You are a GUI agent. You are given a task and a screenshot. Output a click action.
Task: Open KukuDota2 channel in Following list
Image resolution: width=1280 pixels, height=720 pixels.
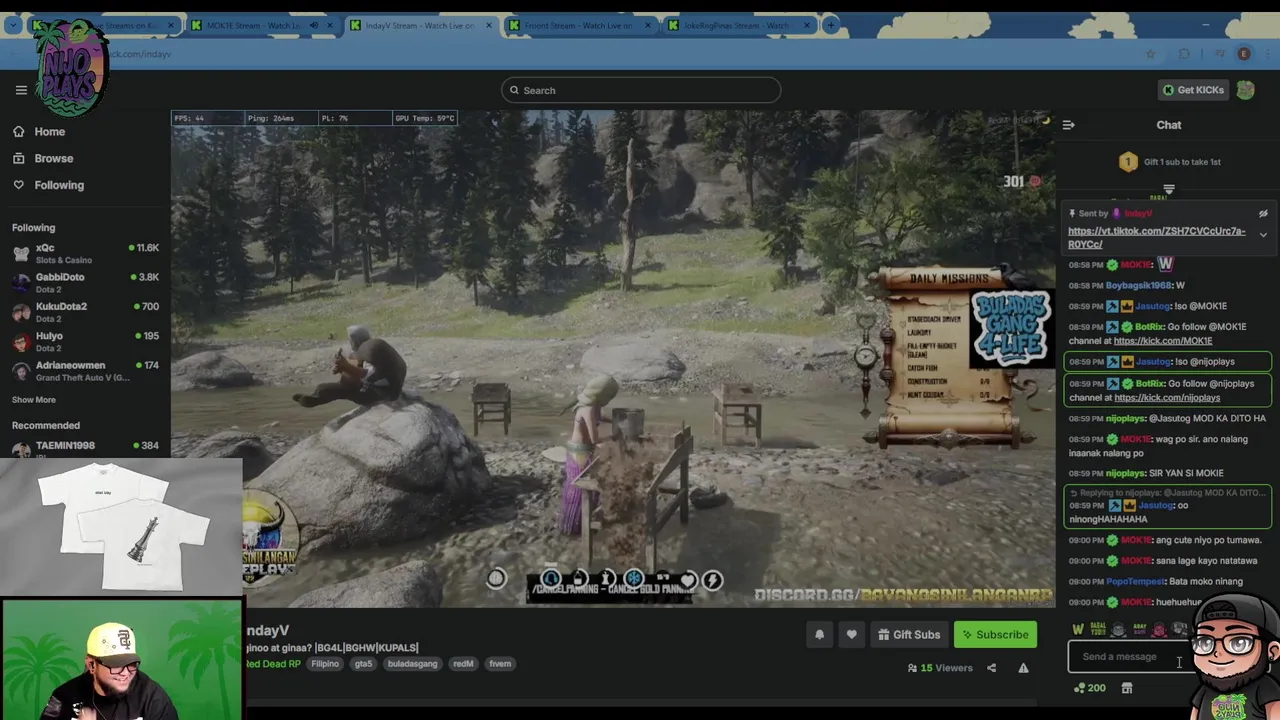click(x=85, y=312)
